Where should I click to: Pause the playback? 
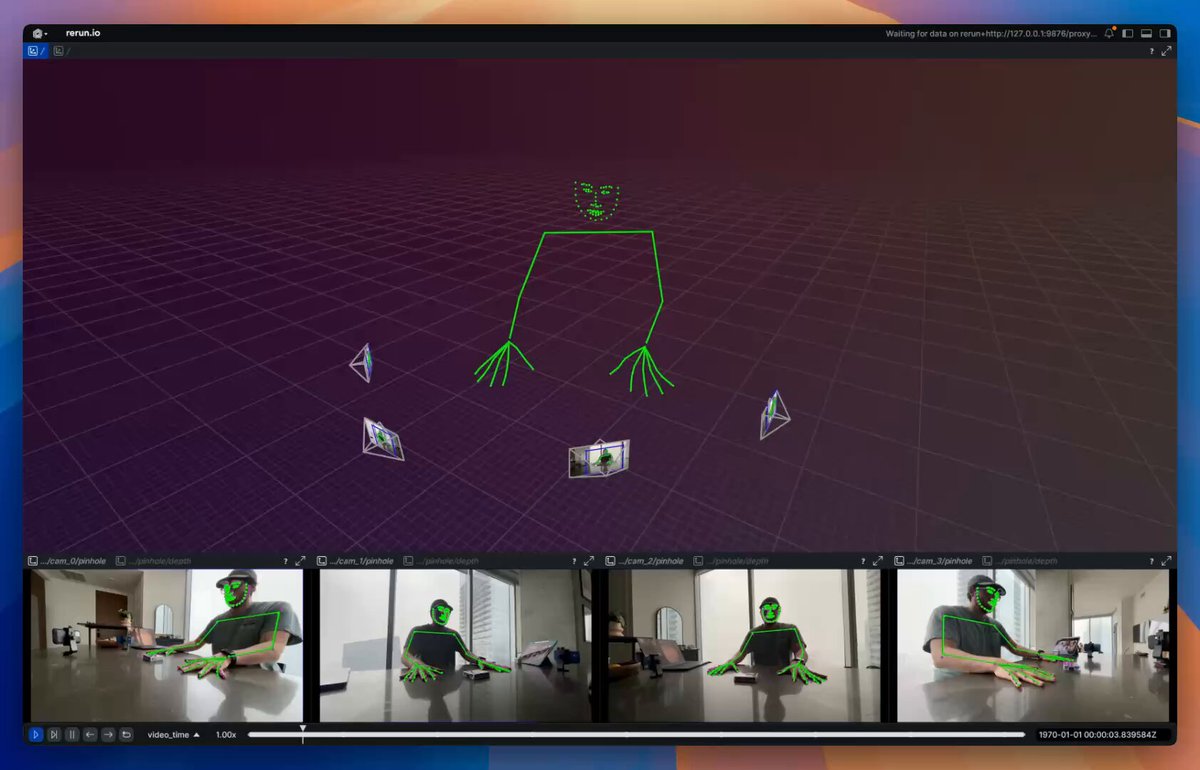click(72, 734)
